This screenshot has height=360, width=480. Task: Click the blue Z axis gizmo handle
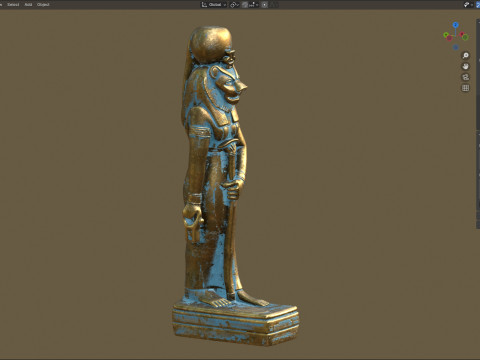tap(456, 25)
